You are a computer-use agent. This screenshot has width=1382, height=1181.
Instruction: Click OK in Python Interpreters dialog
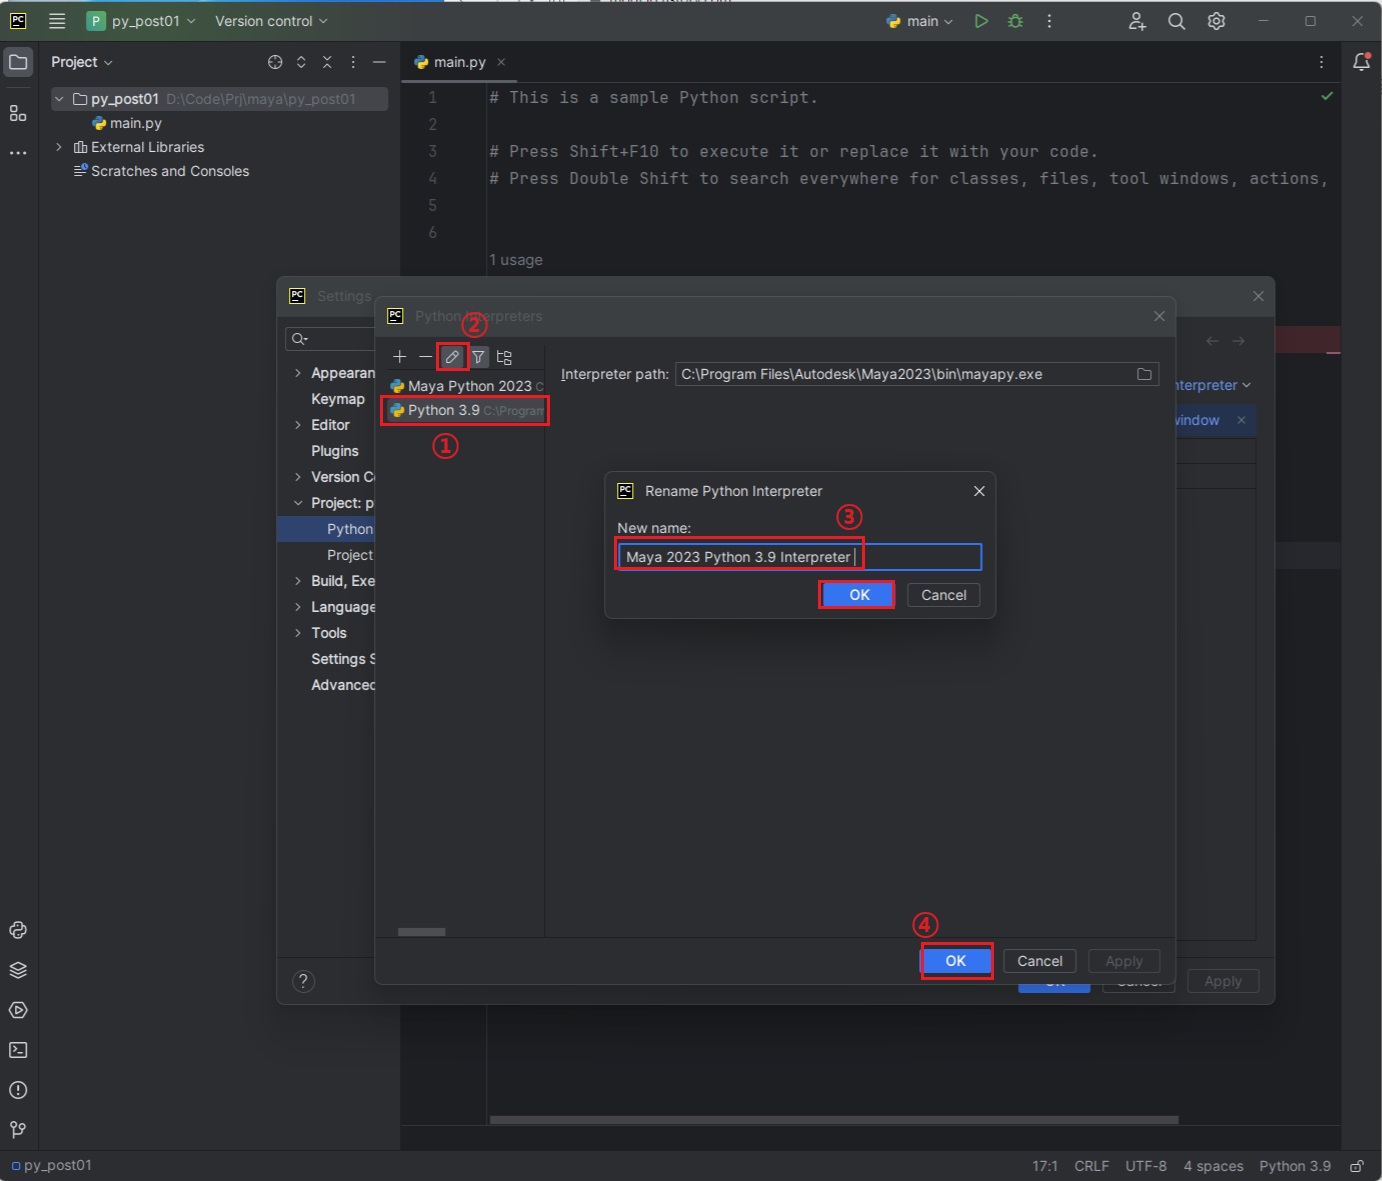point(956,961)
